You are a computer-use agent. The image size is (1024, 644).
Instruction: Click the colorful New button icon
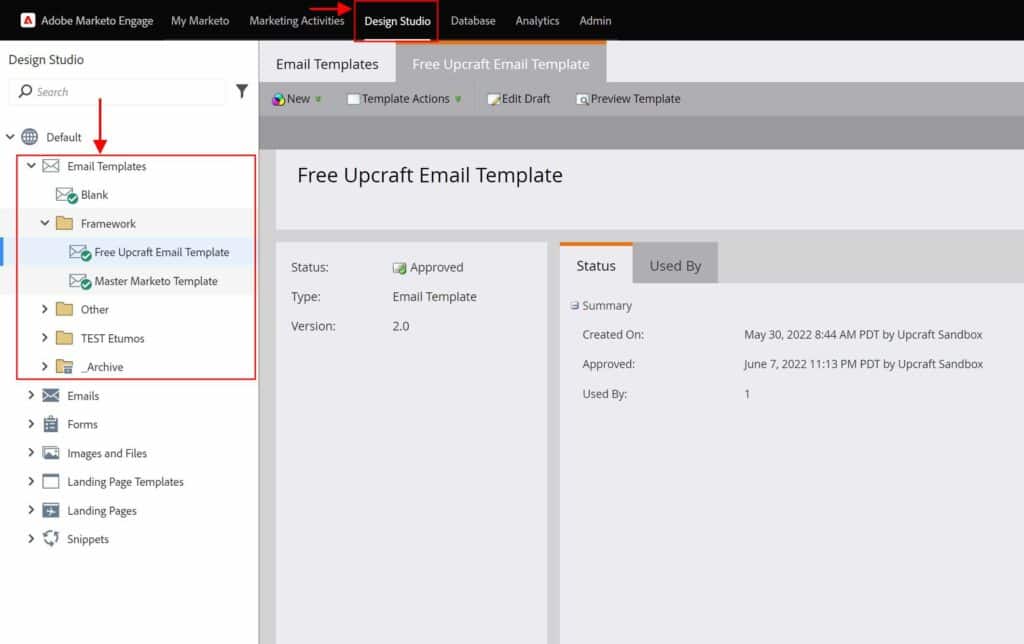279,99
